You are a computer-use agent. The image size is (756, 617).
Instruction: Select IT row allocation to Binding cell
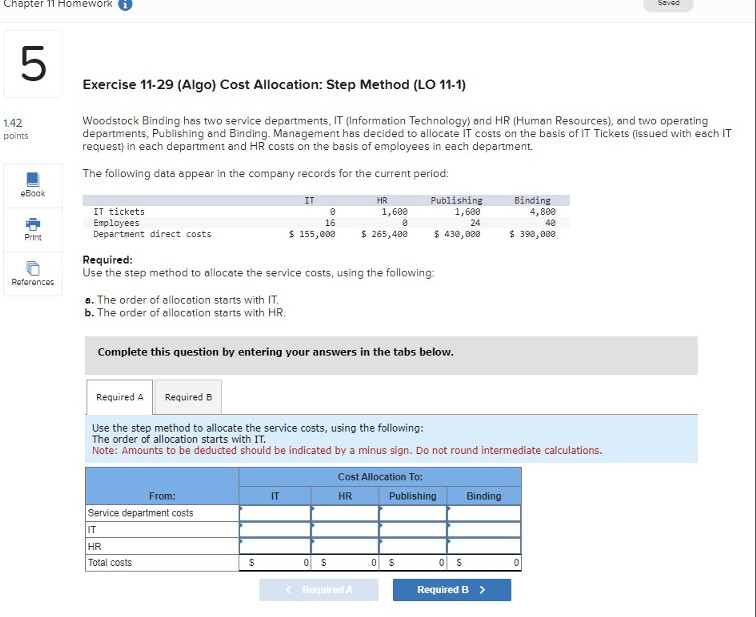484,530
